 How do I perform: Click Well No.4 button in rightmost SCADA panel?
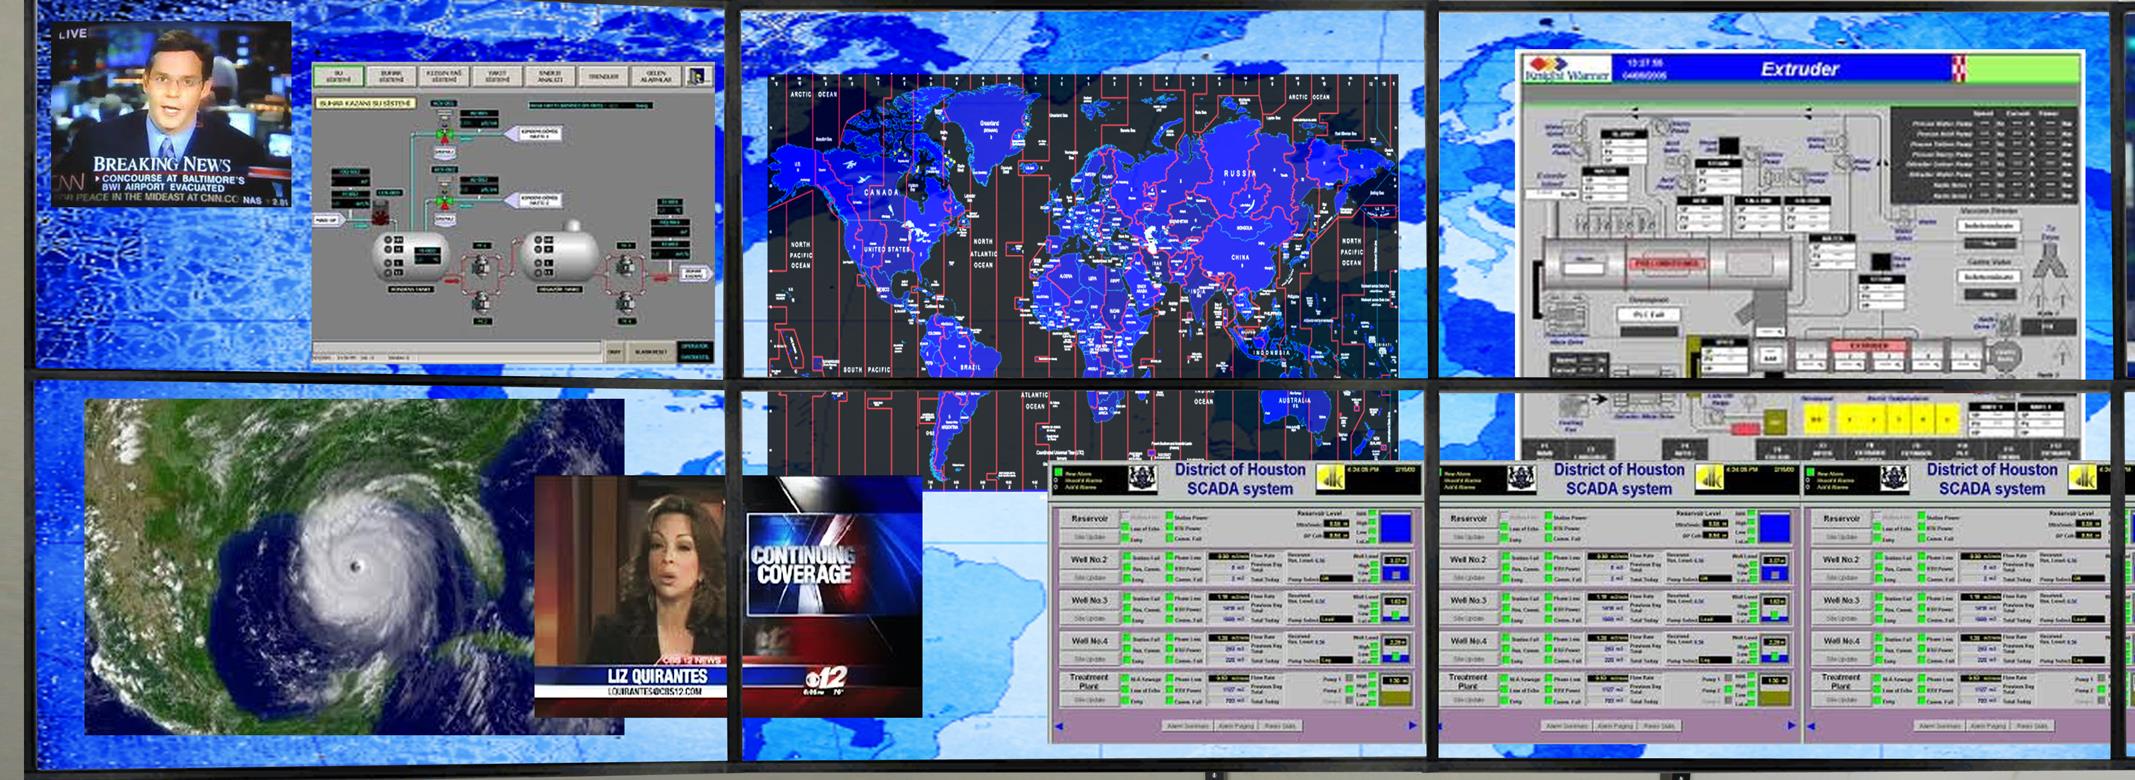pos(1841,641)
